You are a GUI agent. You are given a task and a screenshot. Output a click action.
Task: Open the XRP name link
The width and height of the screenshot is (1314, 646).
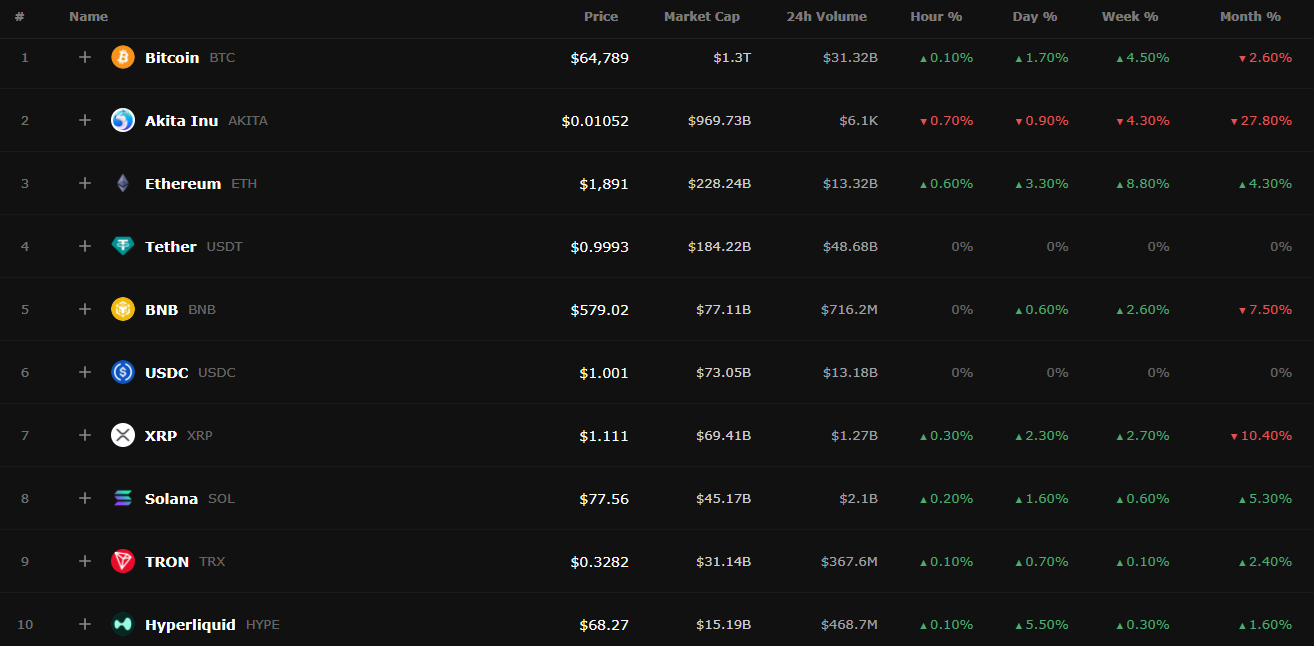tap(161, 436)
